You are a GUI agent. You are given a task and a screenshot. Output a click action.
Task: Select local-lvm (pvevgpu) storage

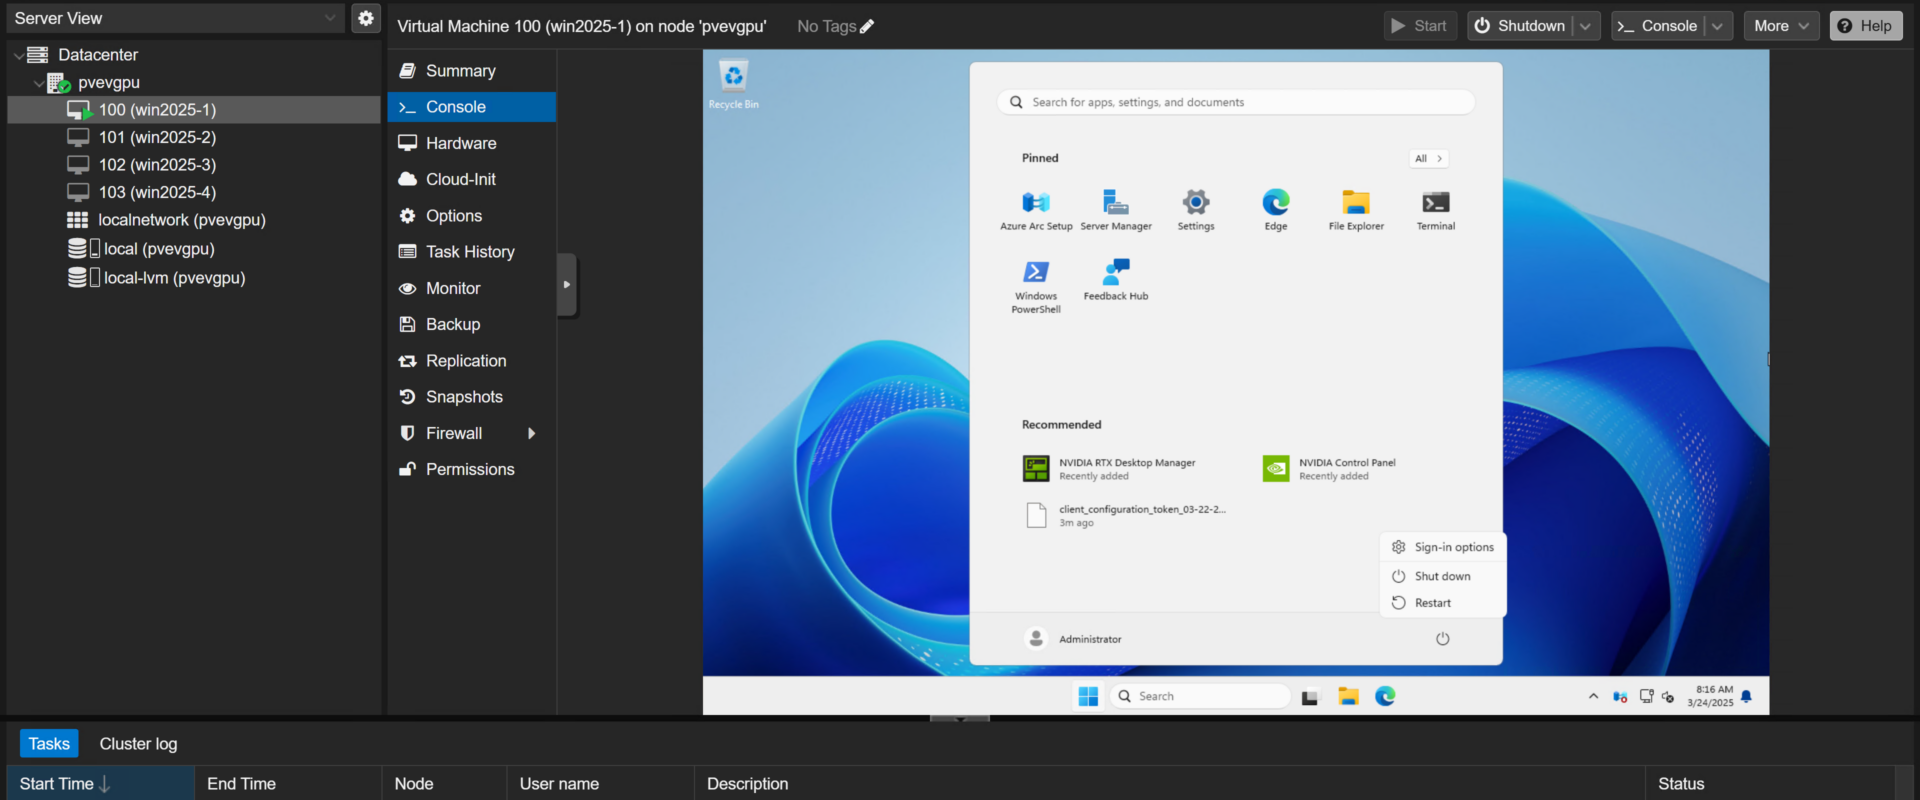coord(194,278)
